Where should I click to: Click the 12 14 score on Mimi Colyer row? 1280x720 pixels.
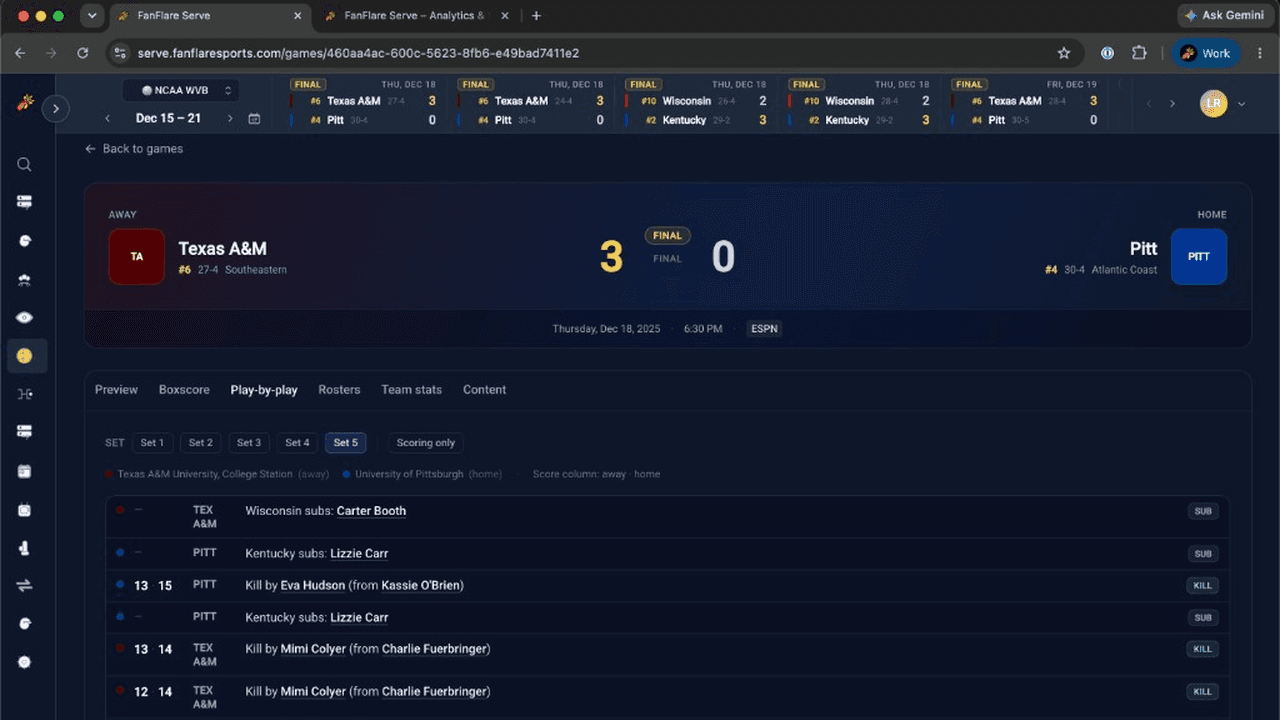click(x=153, y=692)
